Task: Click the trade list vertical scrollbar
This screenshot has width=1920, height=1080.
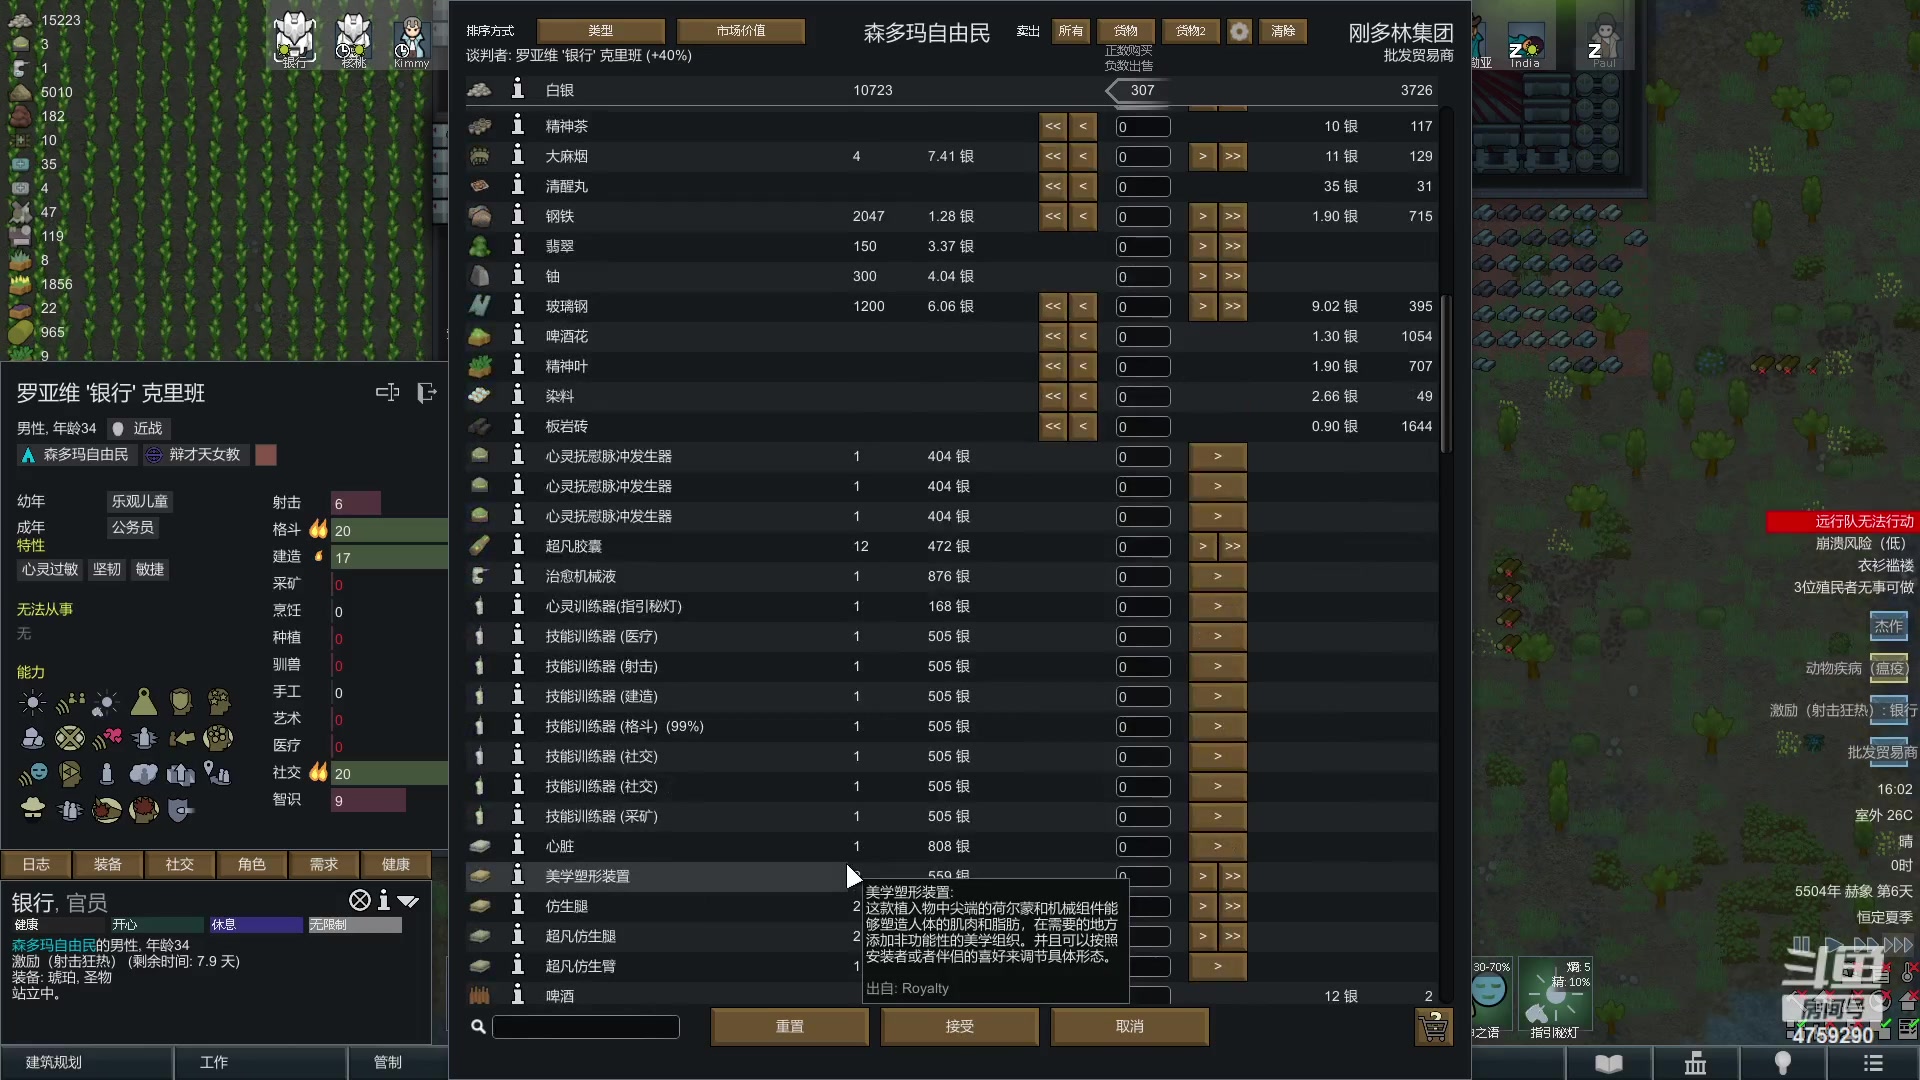Action: coord(1445,375)
